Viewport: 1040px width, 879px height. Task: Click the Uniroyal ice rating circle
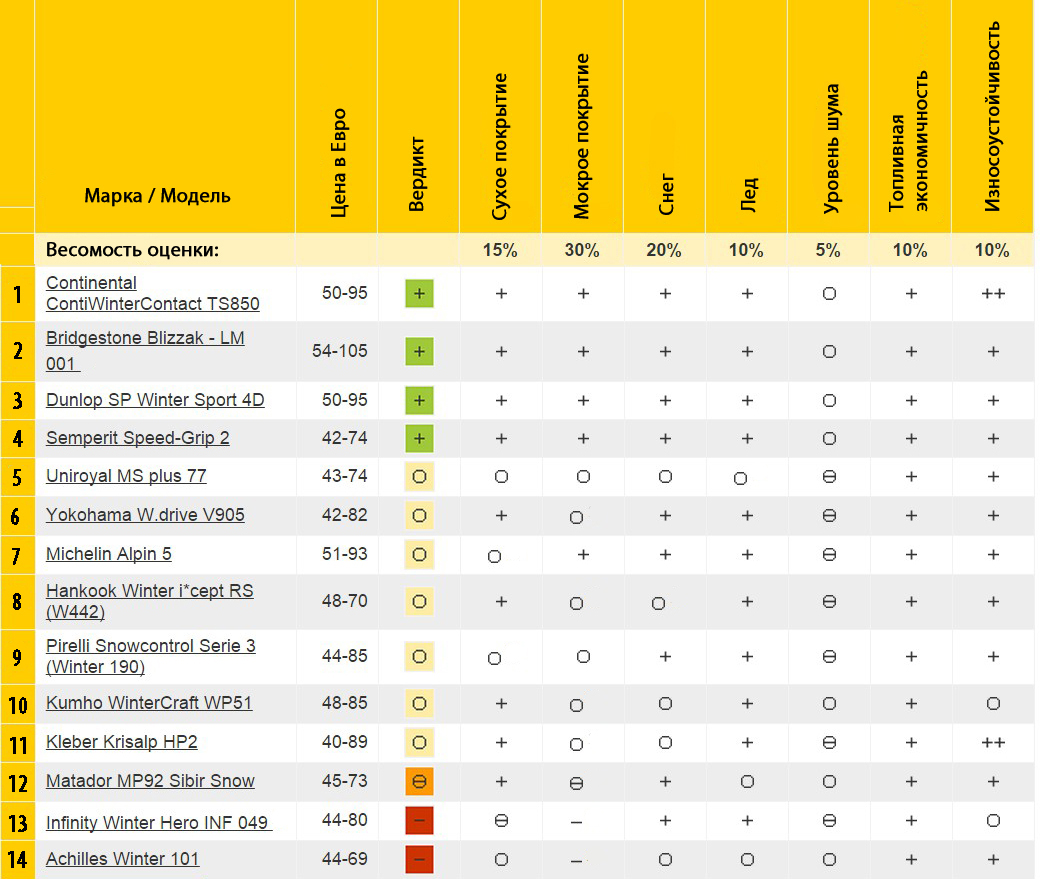pos(740,479)
